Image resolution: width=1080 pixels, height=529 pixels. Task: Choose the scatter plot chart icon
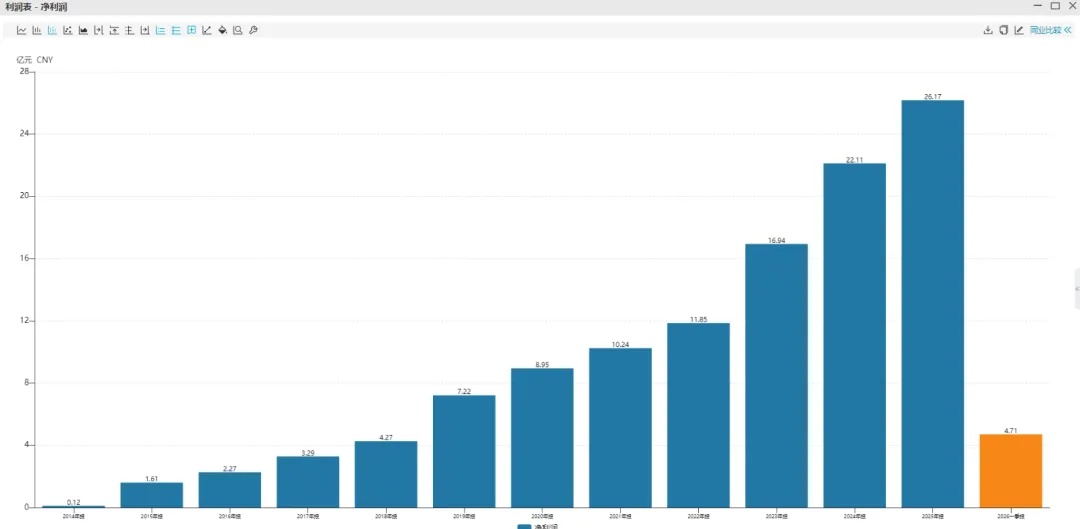(x=68, y=30)
